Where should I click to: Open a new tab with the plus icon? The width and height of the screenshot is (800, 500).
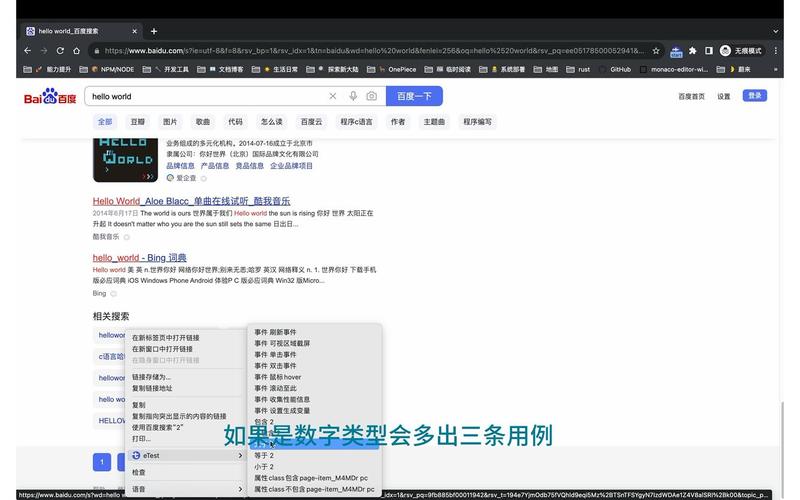154,31
